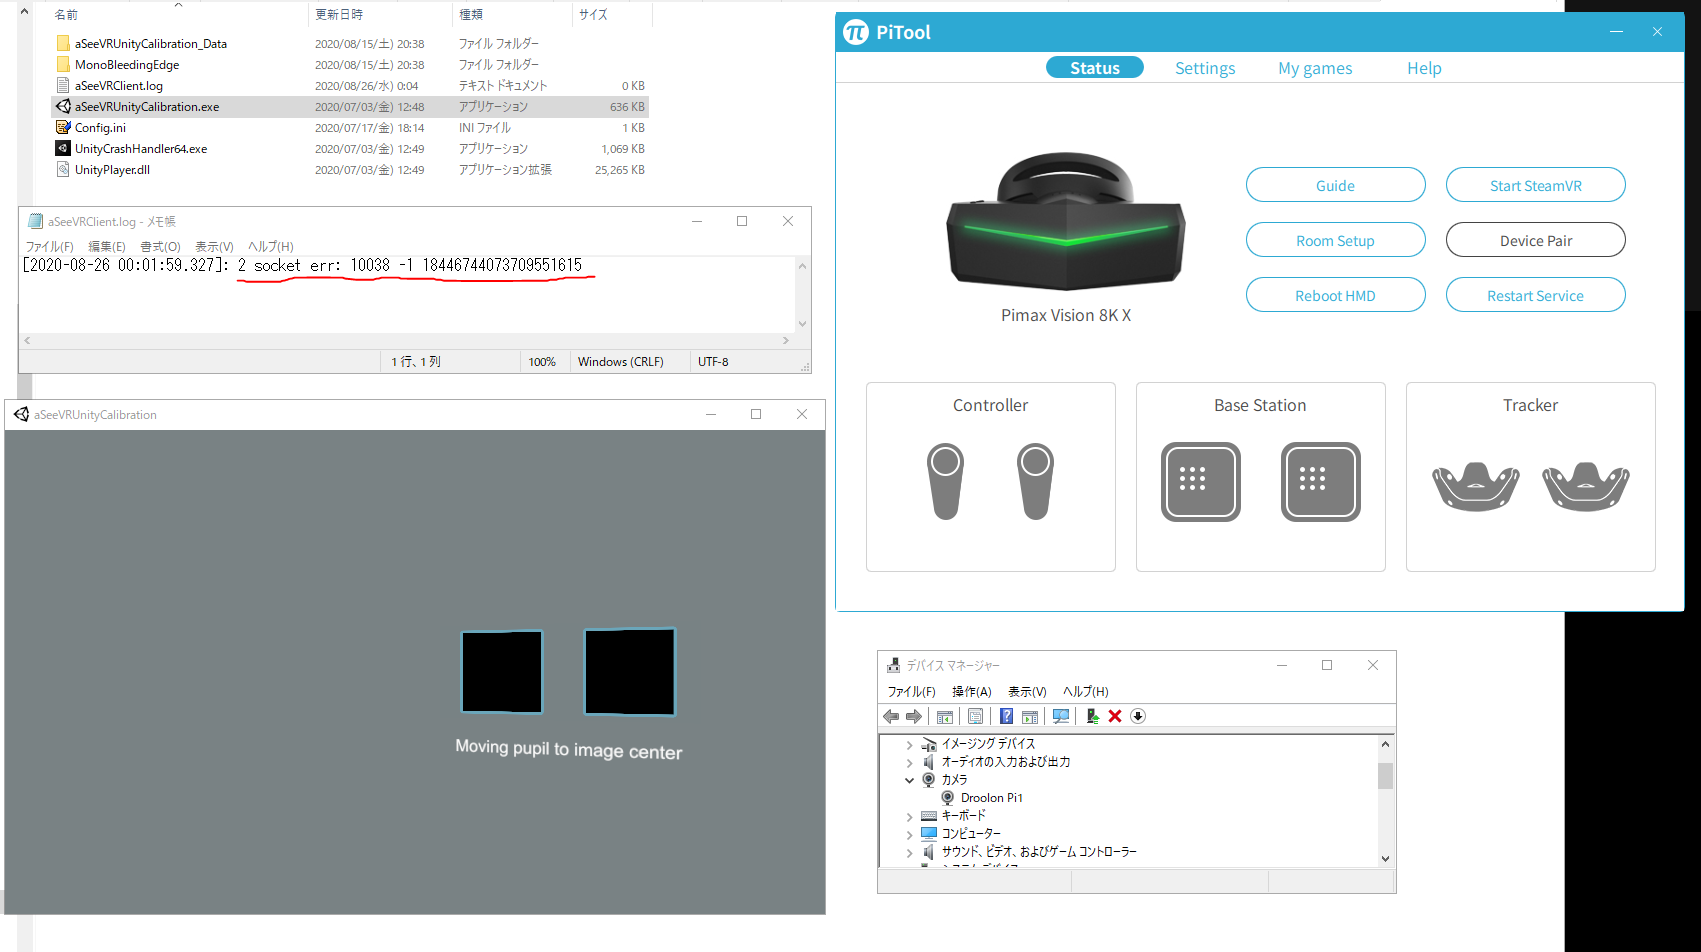This screenshot has width=1701, height=952.
Task: Switch to the Settings tab in PiTool
Action: pyautogui.click(x=1204, y=68)
